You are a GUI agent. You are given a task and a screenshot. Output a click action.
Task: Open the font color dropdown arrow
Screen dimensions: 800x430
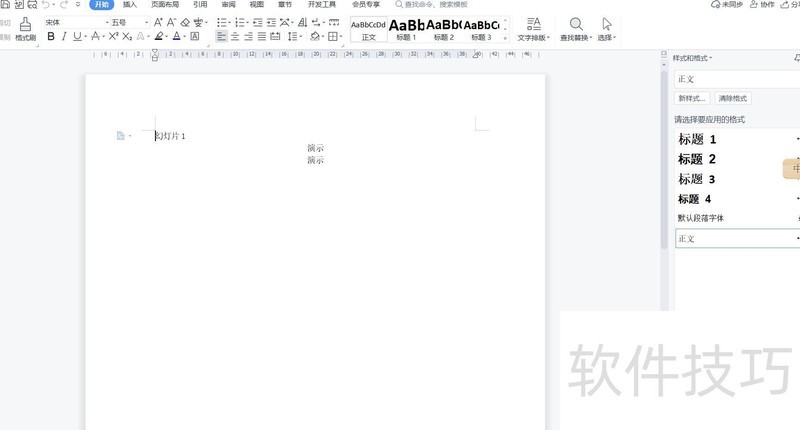[x=184, y=37]
